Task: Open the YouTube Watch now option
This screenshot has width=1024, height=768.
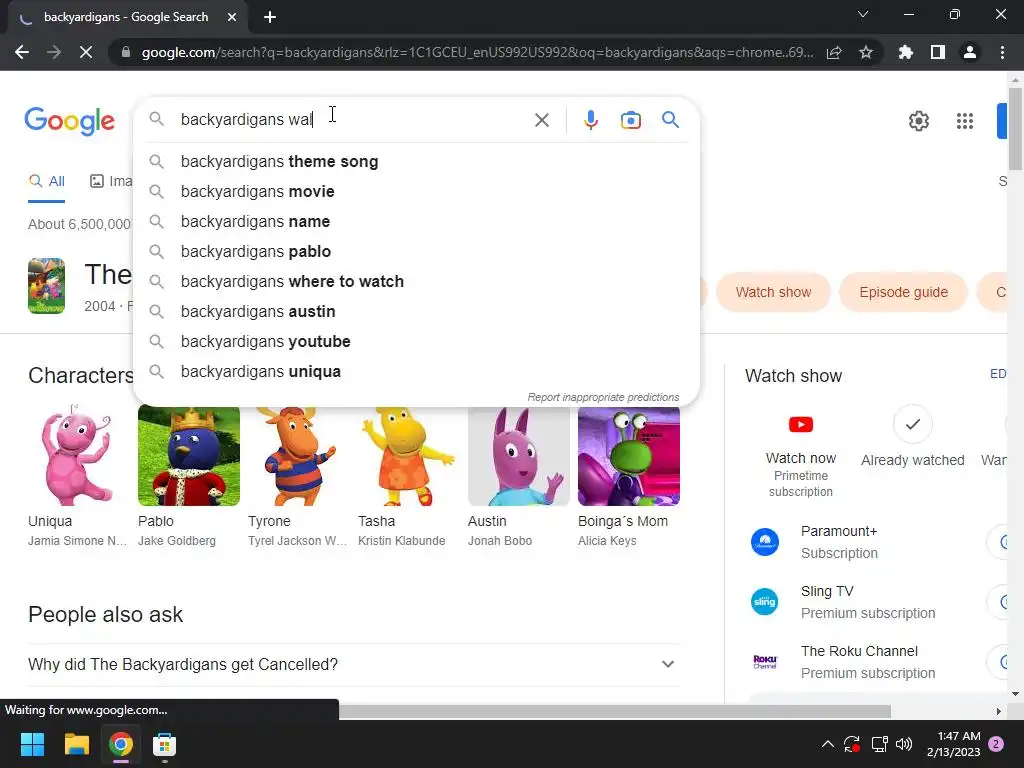Action: [801, 456]
